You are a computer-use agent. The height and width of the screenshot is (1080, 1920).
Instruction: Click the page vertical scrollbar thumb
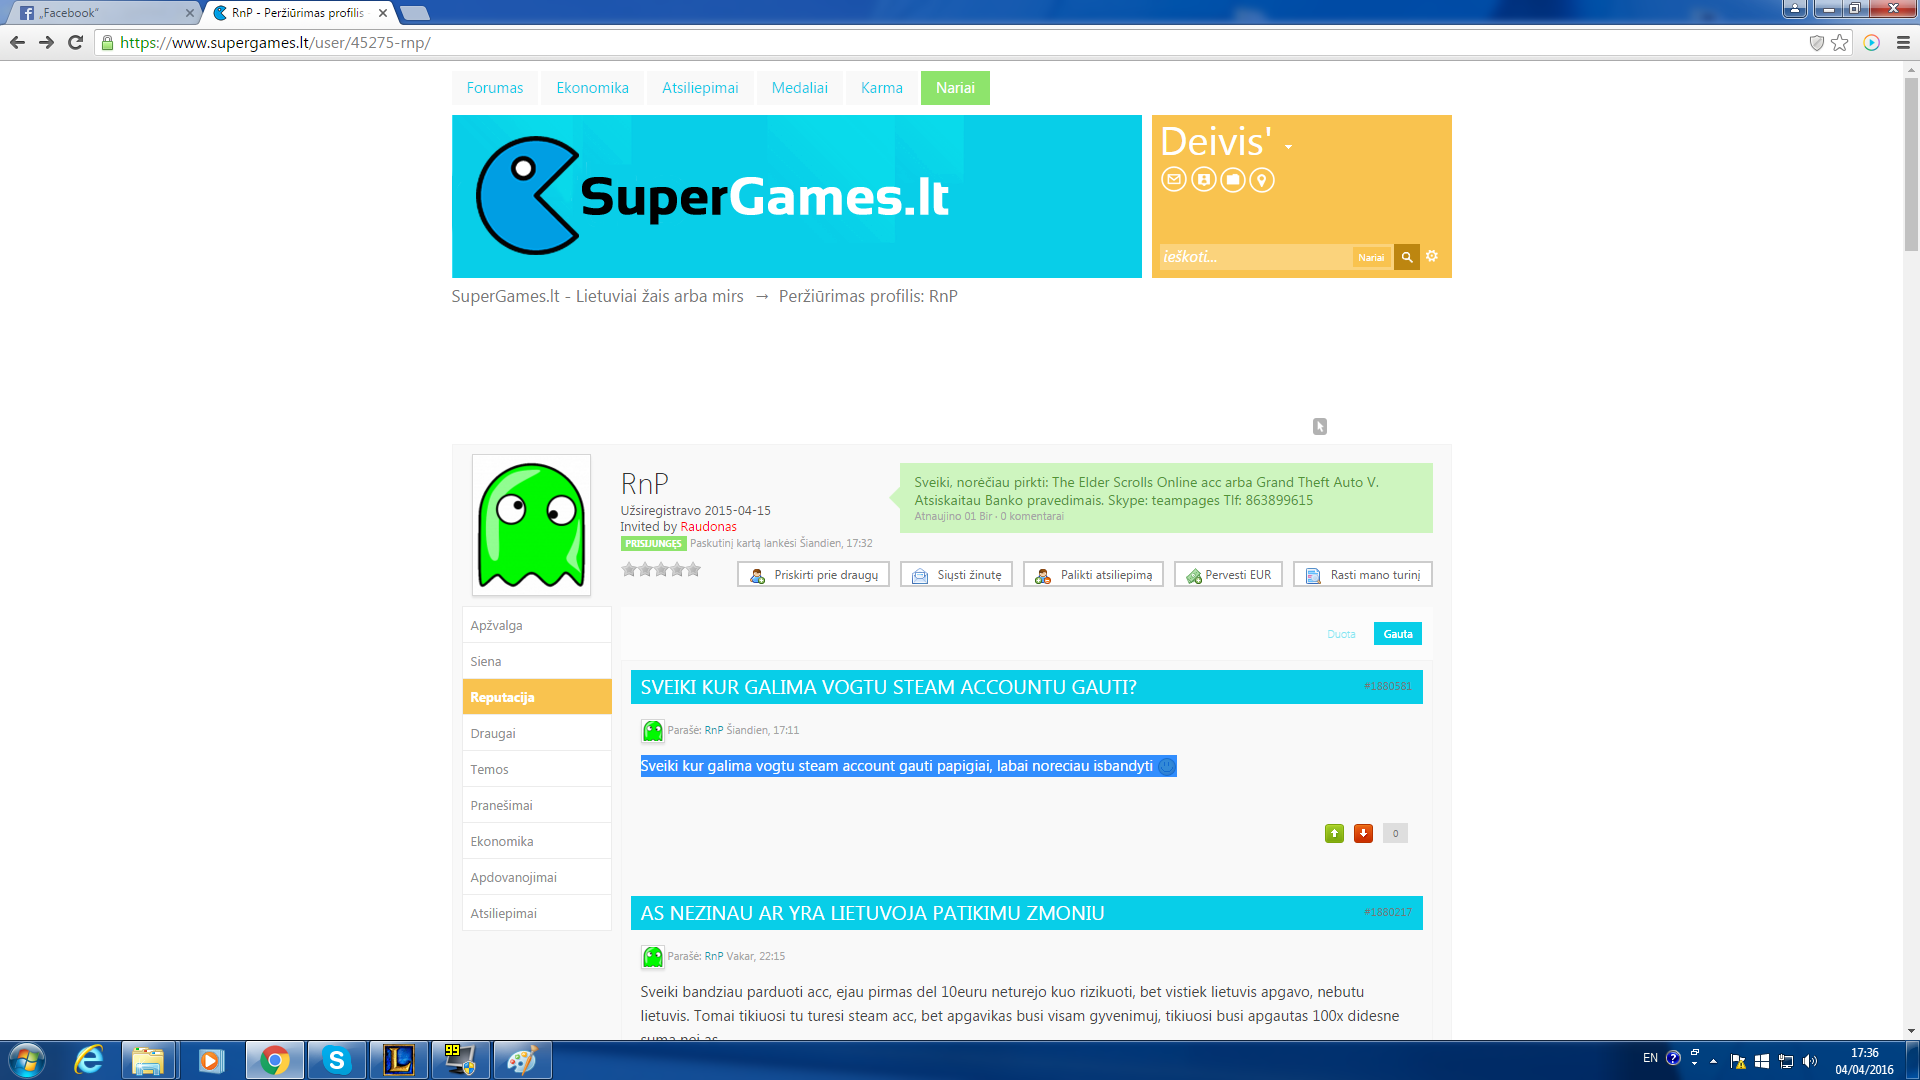coord(1911,165)
